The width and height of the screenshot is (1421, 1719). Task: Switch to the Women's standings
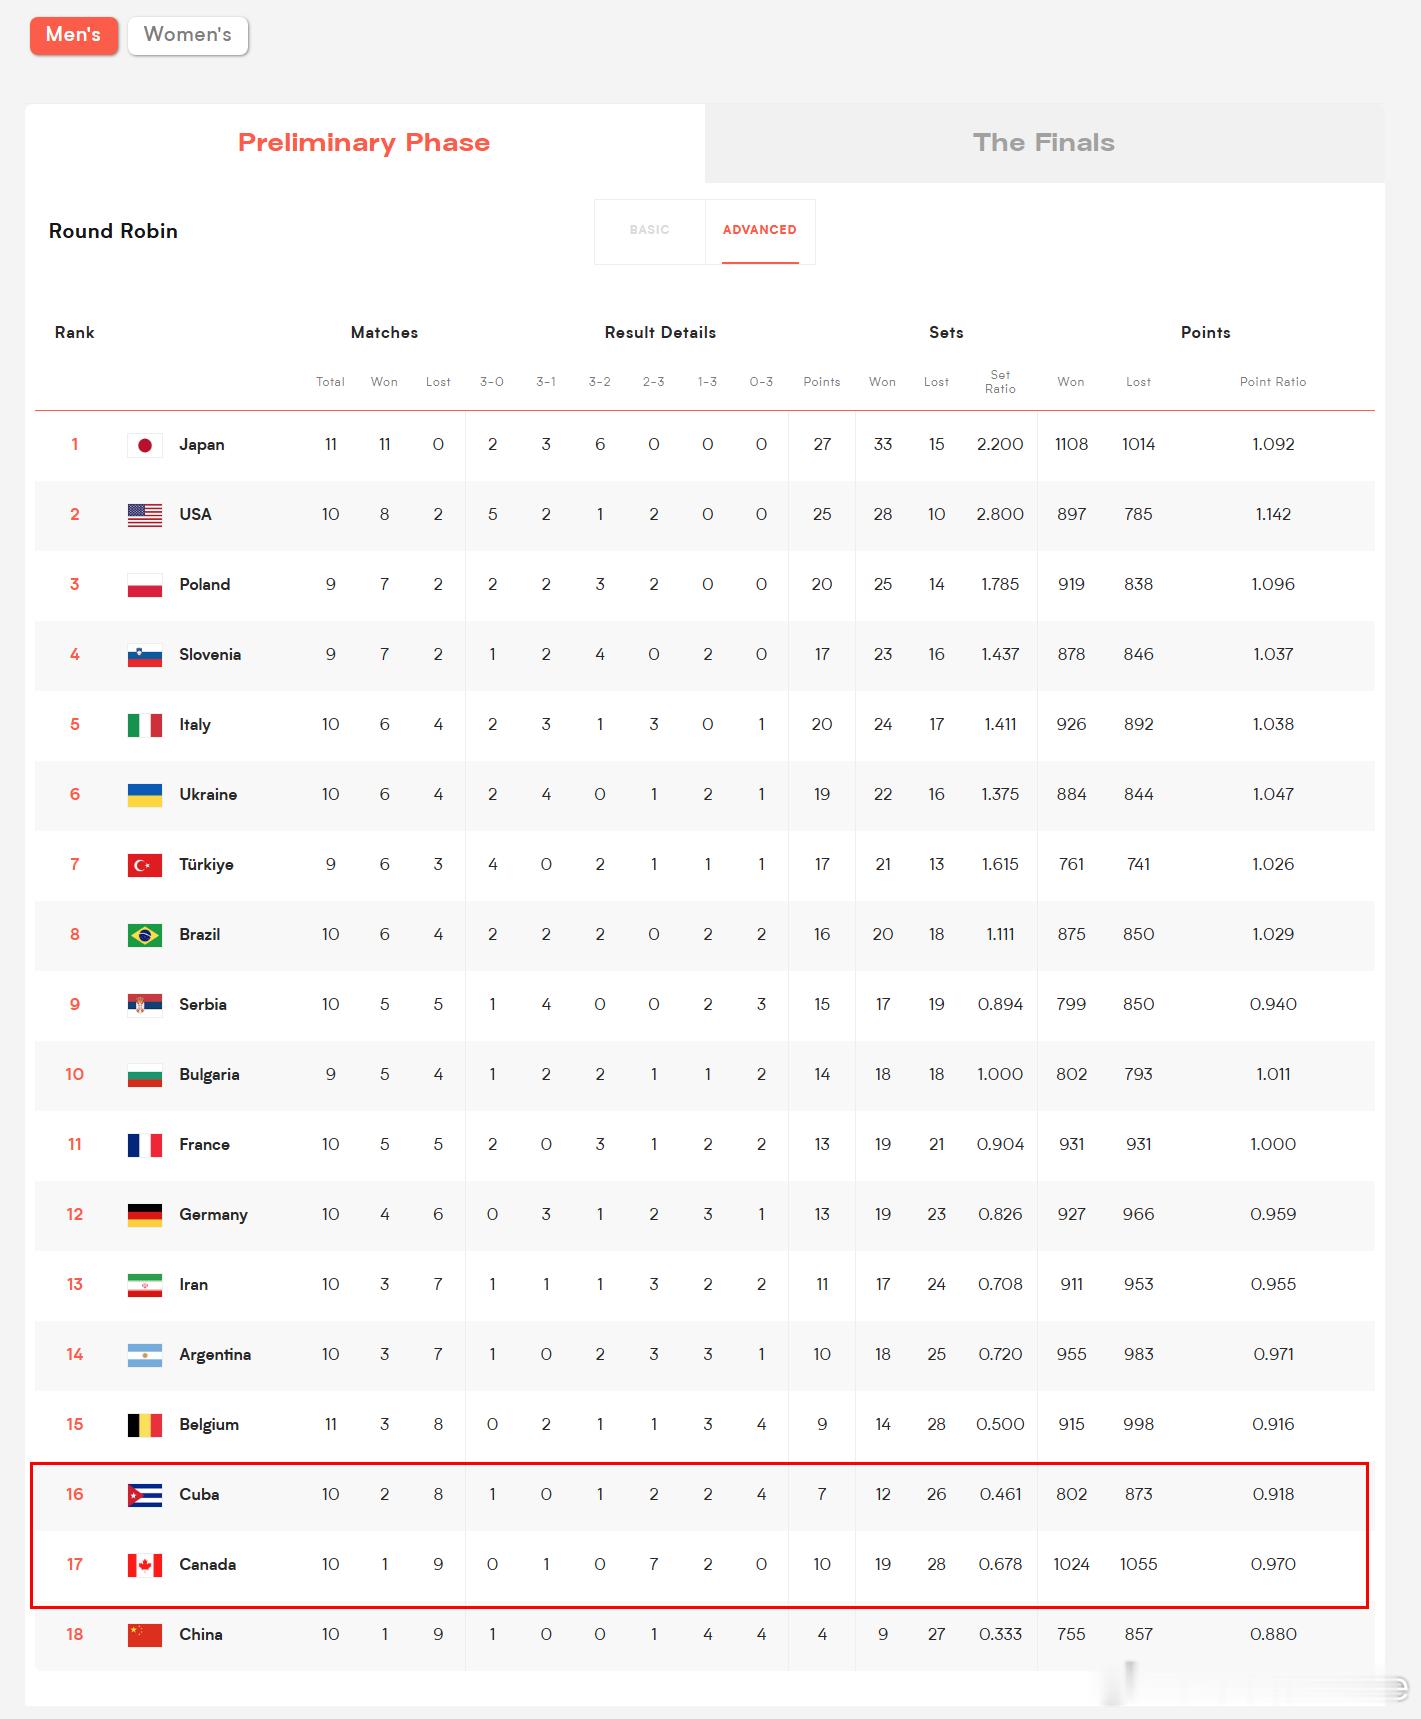pyautogui.click(x=188, y=35)
